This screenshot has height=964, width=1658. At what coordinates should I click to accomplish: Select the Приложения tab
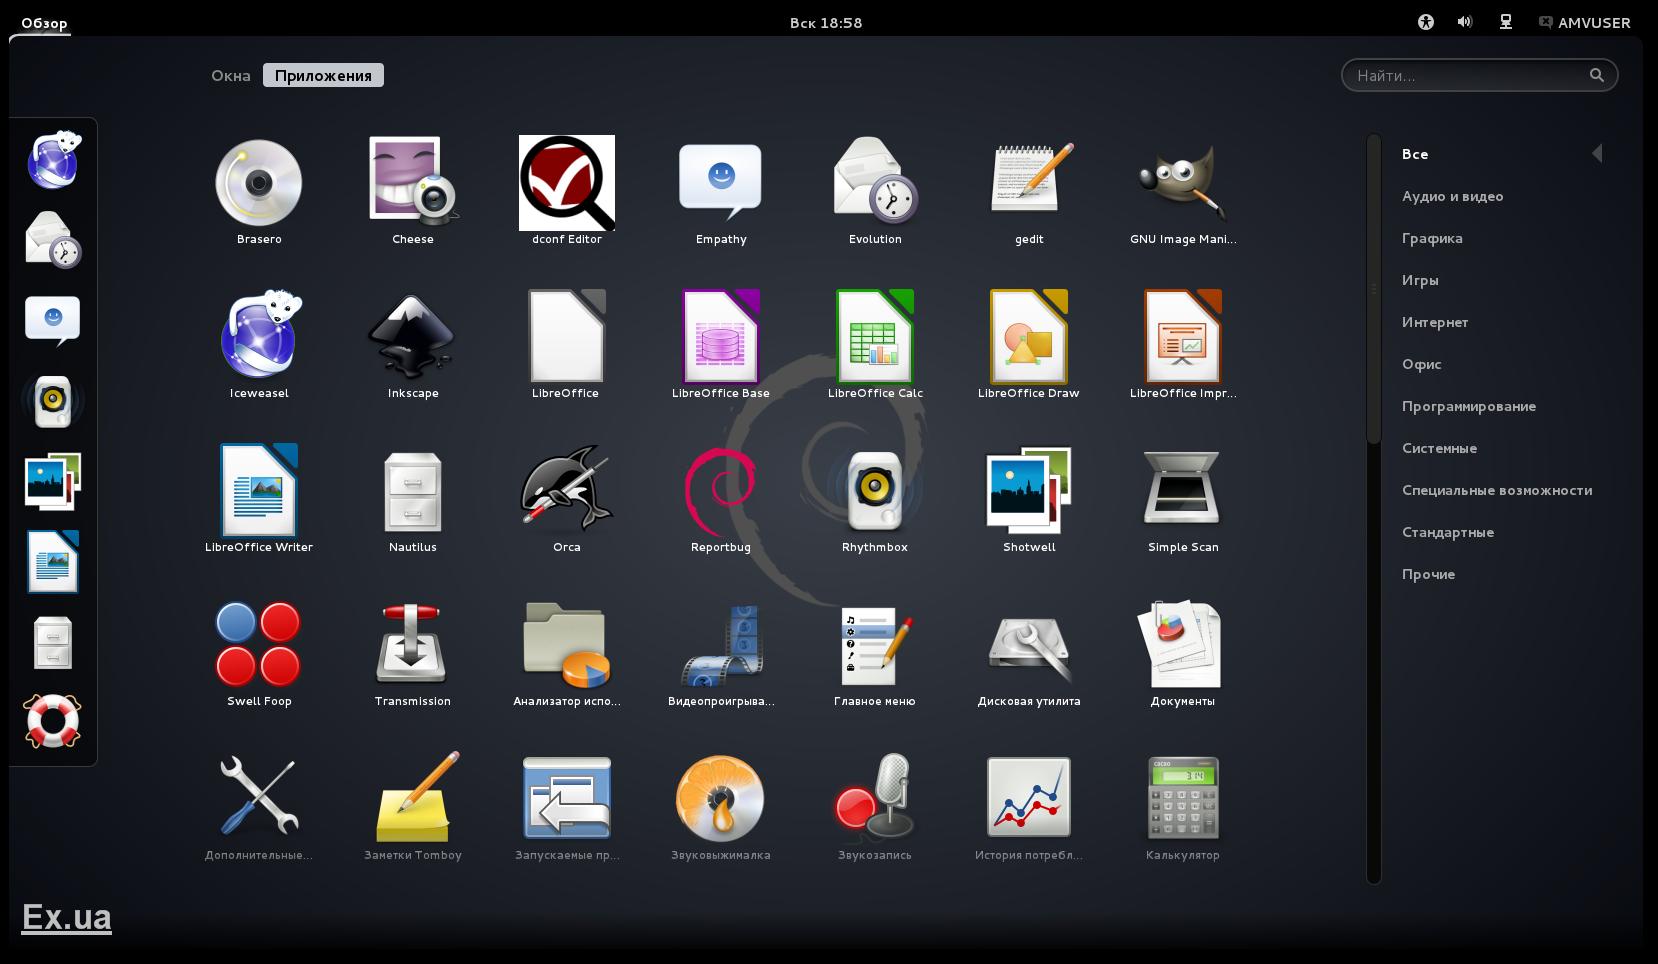coord(323,75)
